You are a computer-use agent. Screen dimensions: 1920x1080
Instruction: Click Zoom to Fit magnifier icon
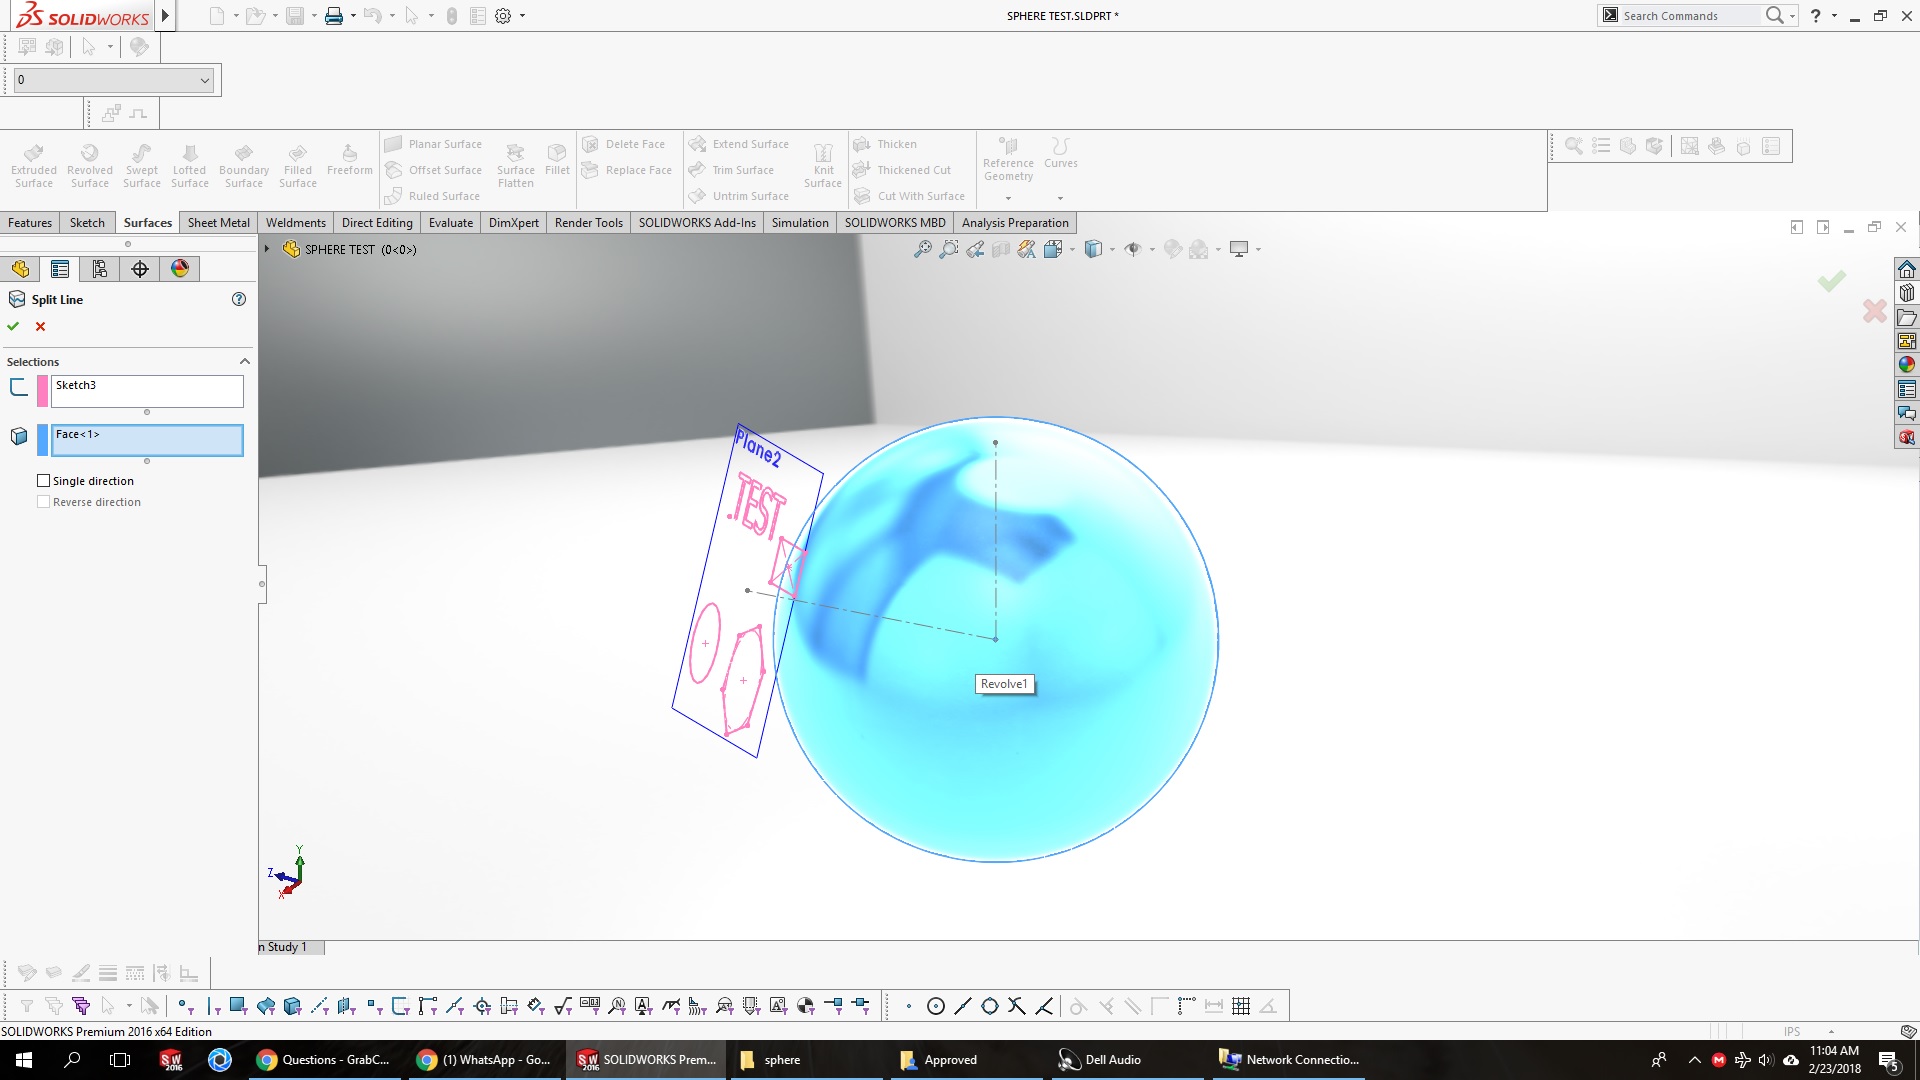[922, 249]
